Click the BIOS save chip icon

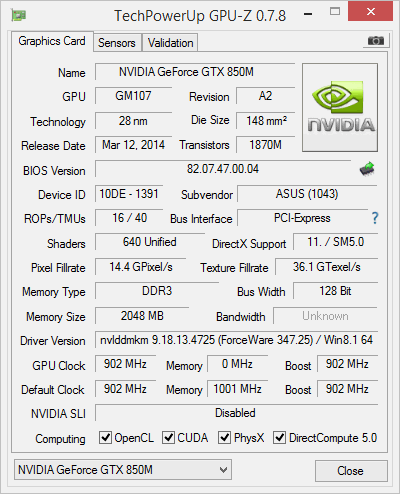pyautogui.click(x=367, y=169)
